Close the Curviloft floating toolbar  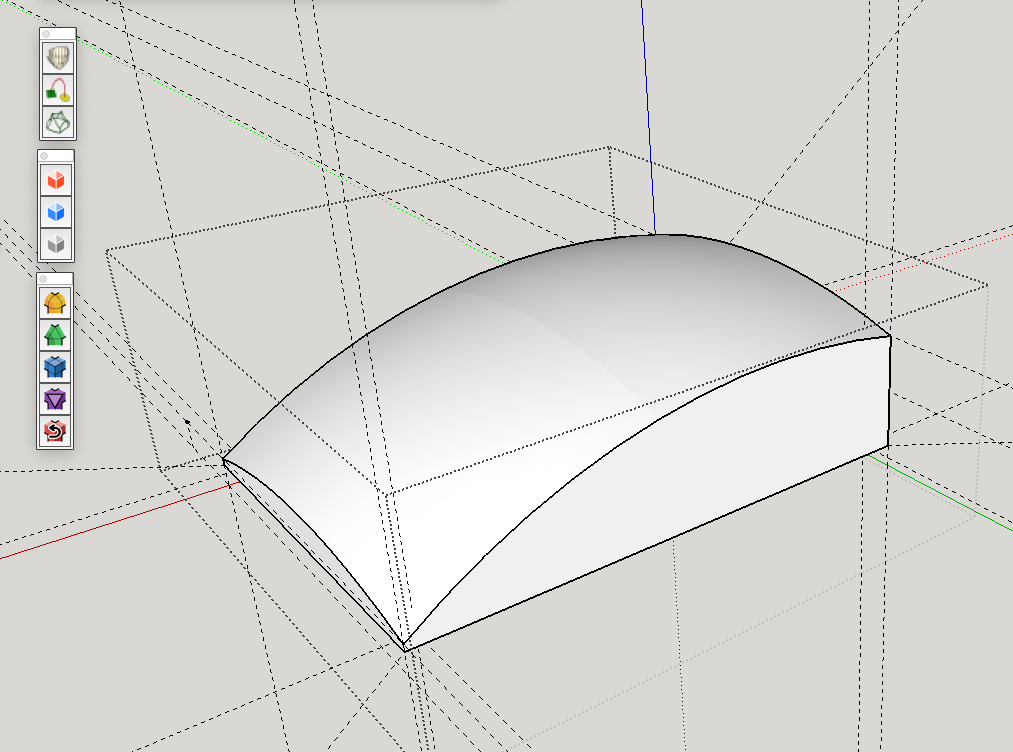tap(46, 34)
